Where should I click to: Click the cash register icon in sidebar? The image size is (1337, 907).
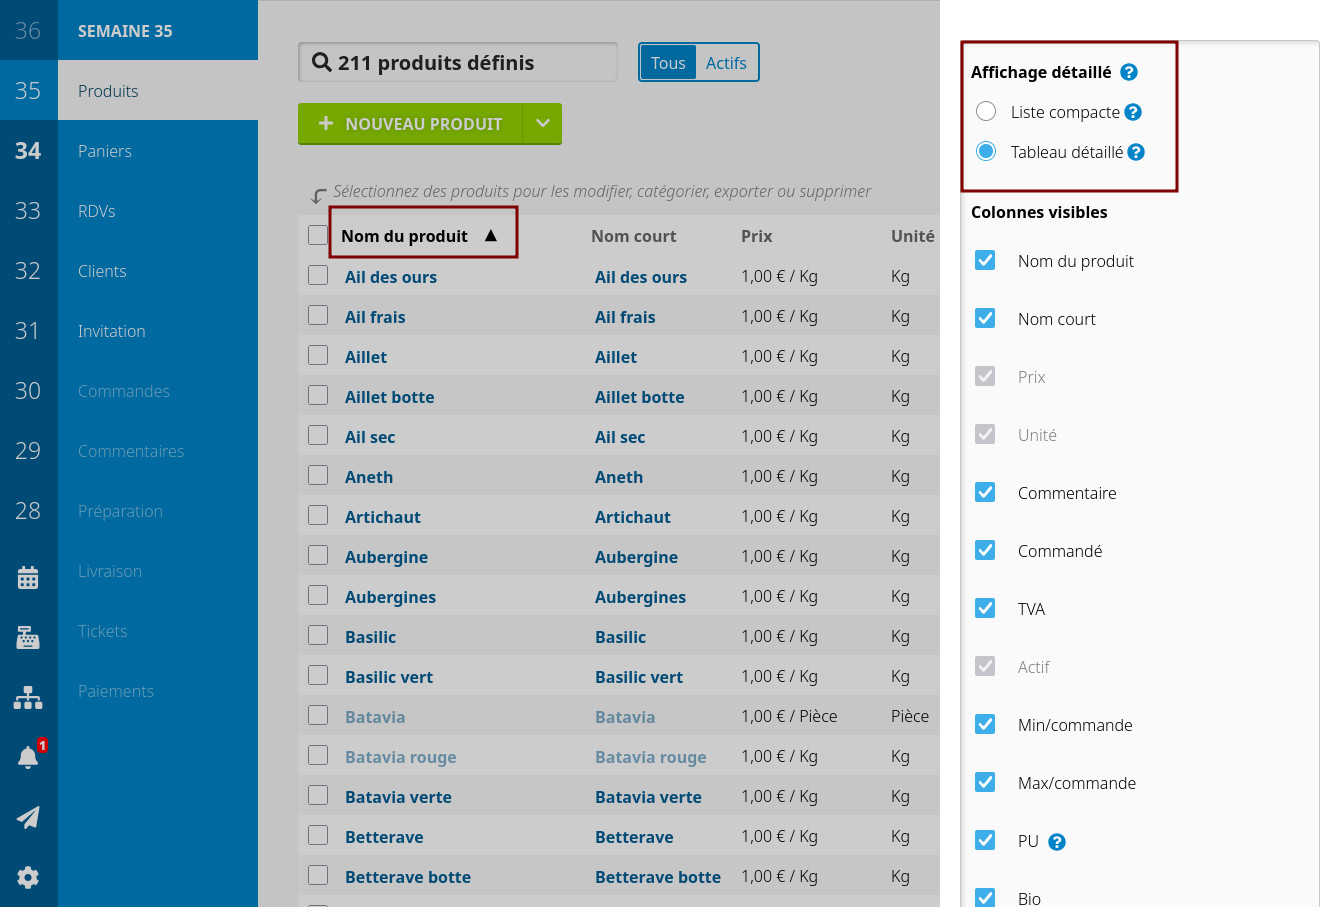[28, 637]
